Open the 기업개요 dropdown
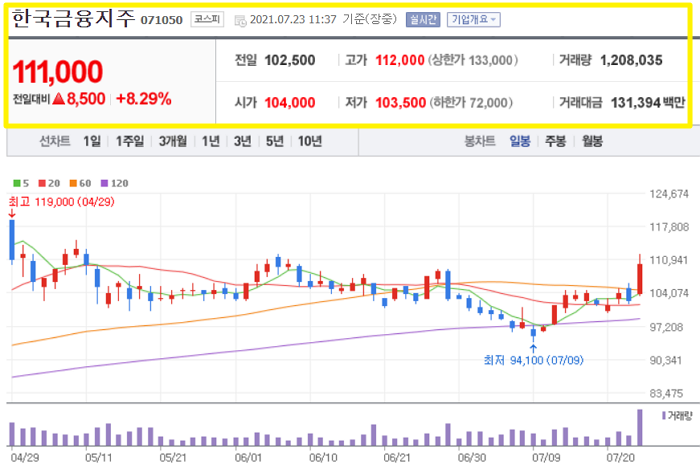Image resolution: width=700 pixels, height=469 pixels. click(x=474, y=20)
